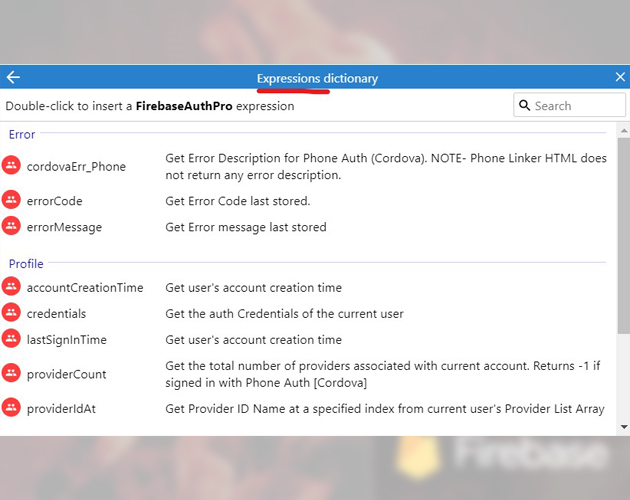Collapse the Profile category header

[x=26, y=264]
